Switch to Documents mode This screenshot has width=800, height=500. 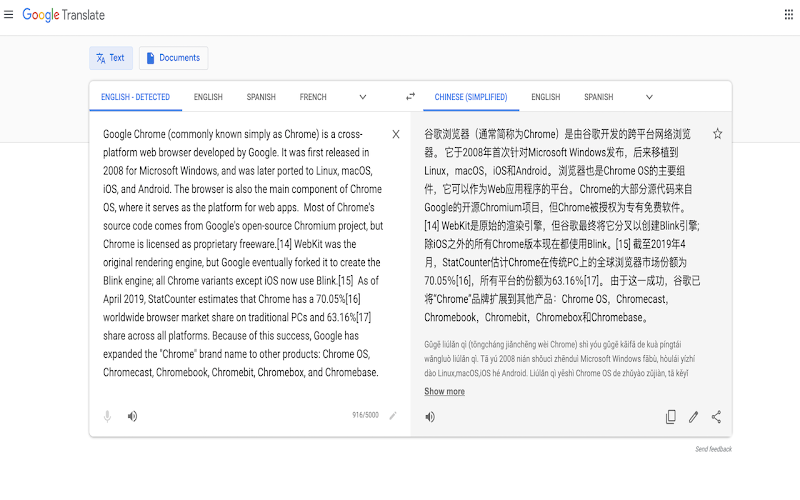173,58
